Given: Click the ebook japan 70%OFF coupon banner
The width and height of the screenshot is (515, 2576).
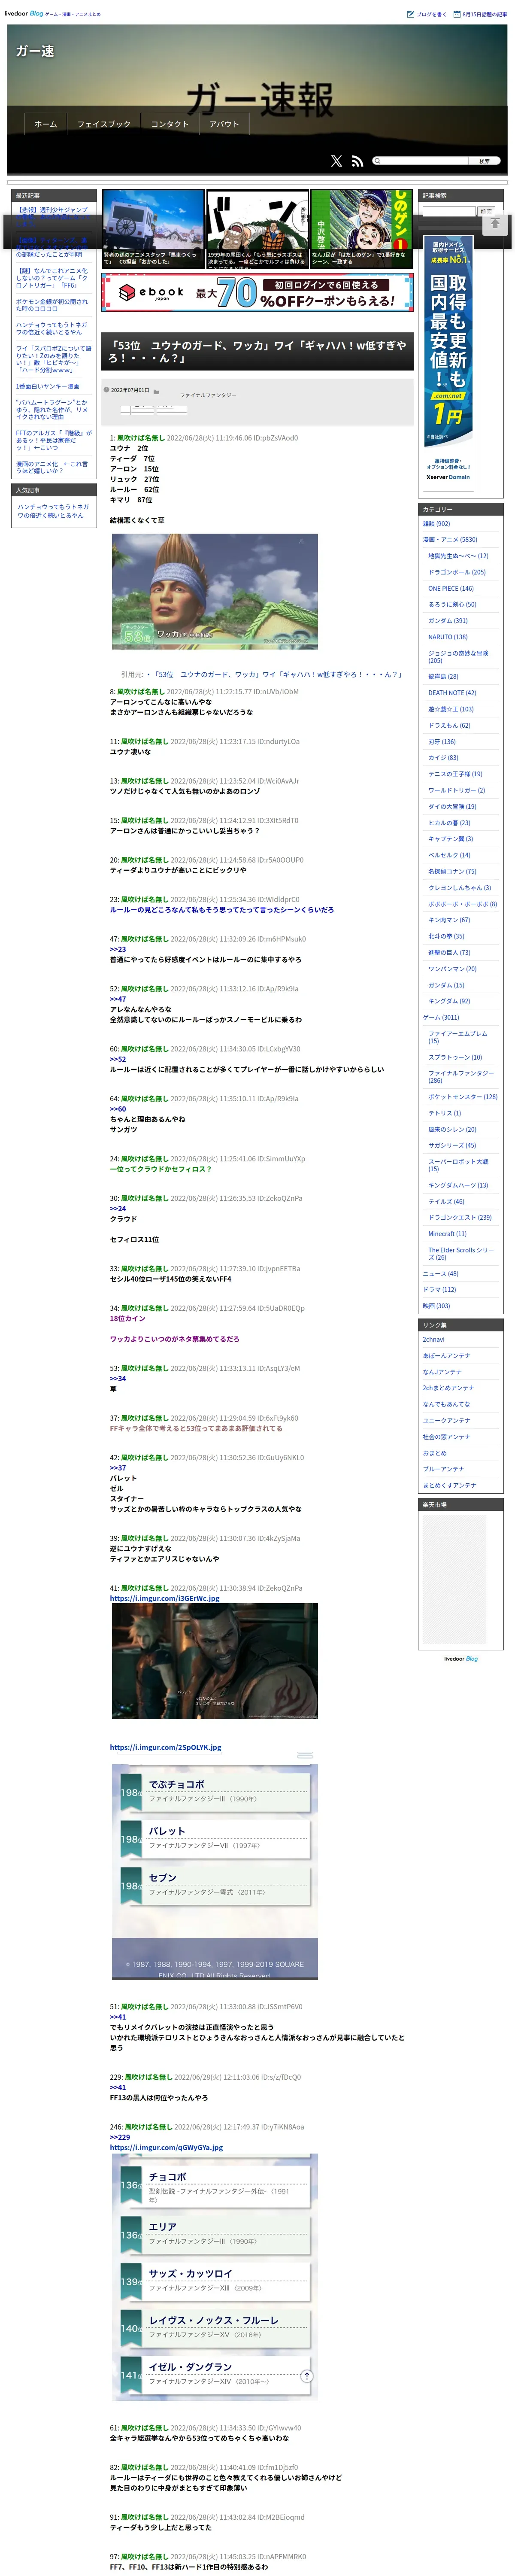Looking at the screenshot, I should coord(257,293).
